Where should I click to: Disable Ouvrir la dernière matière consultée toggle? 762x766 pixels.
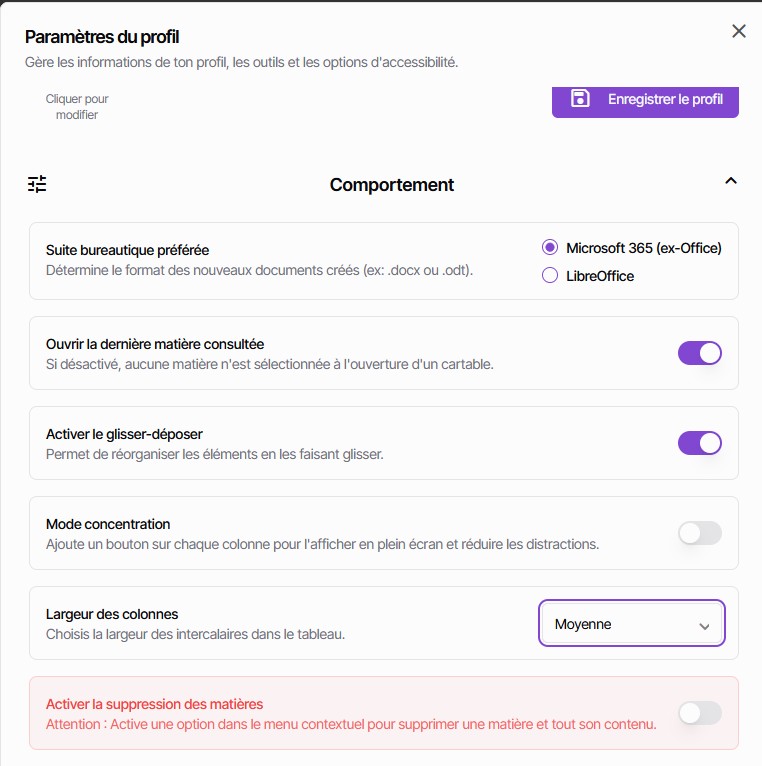coord(700,353)
